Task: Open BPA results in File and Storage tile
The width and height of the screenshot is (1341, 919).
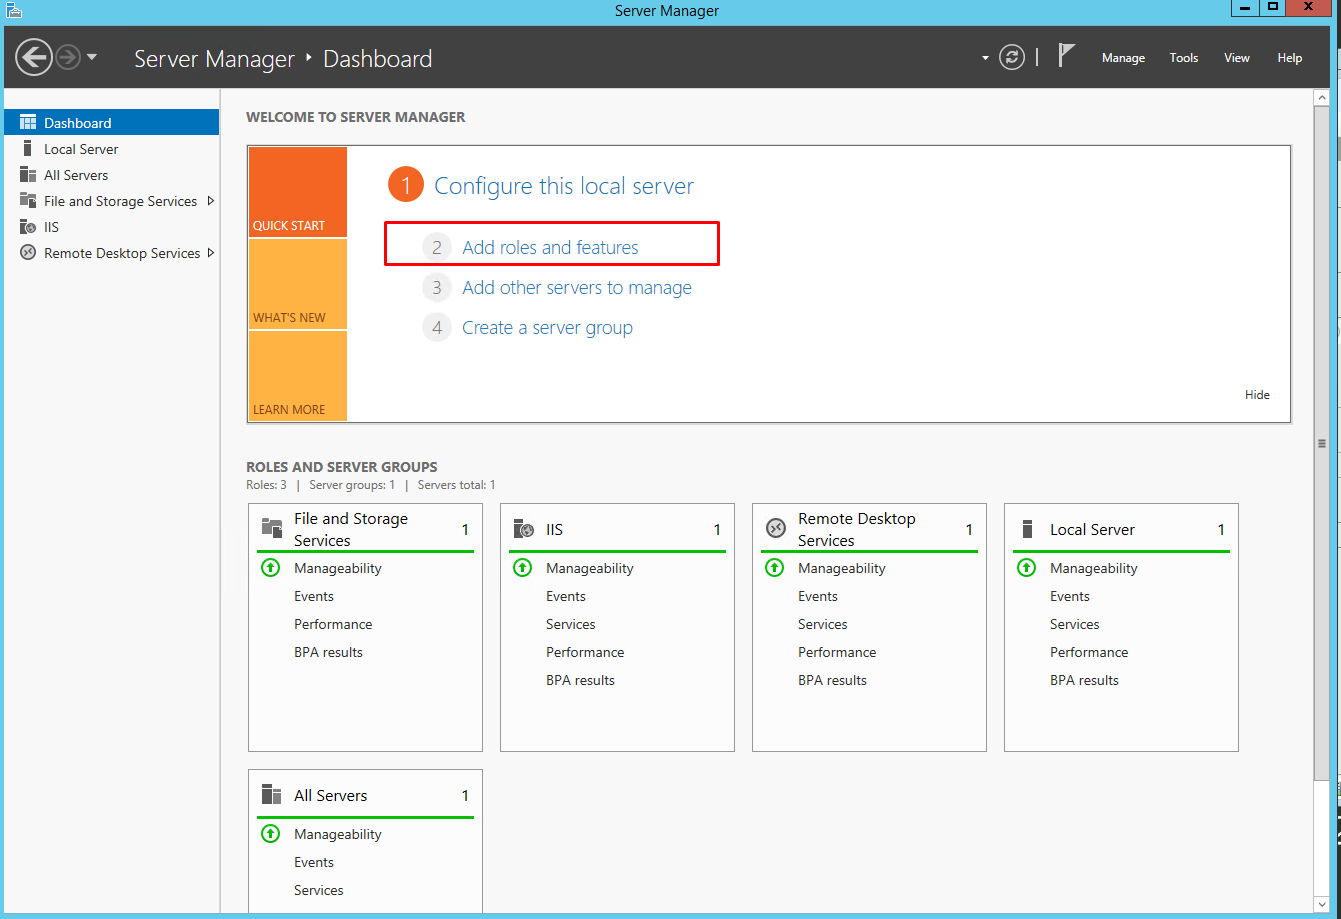Action: coord(328,652)
